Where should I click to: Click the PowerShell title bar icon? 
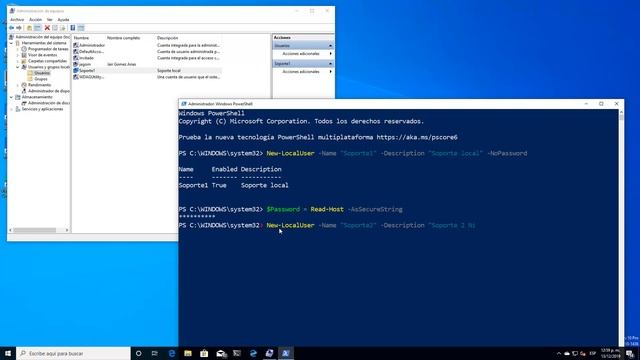pyautogui.click(x=184, y=104)
